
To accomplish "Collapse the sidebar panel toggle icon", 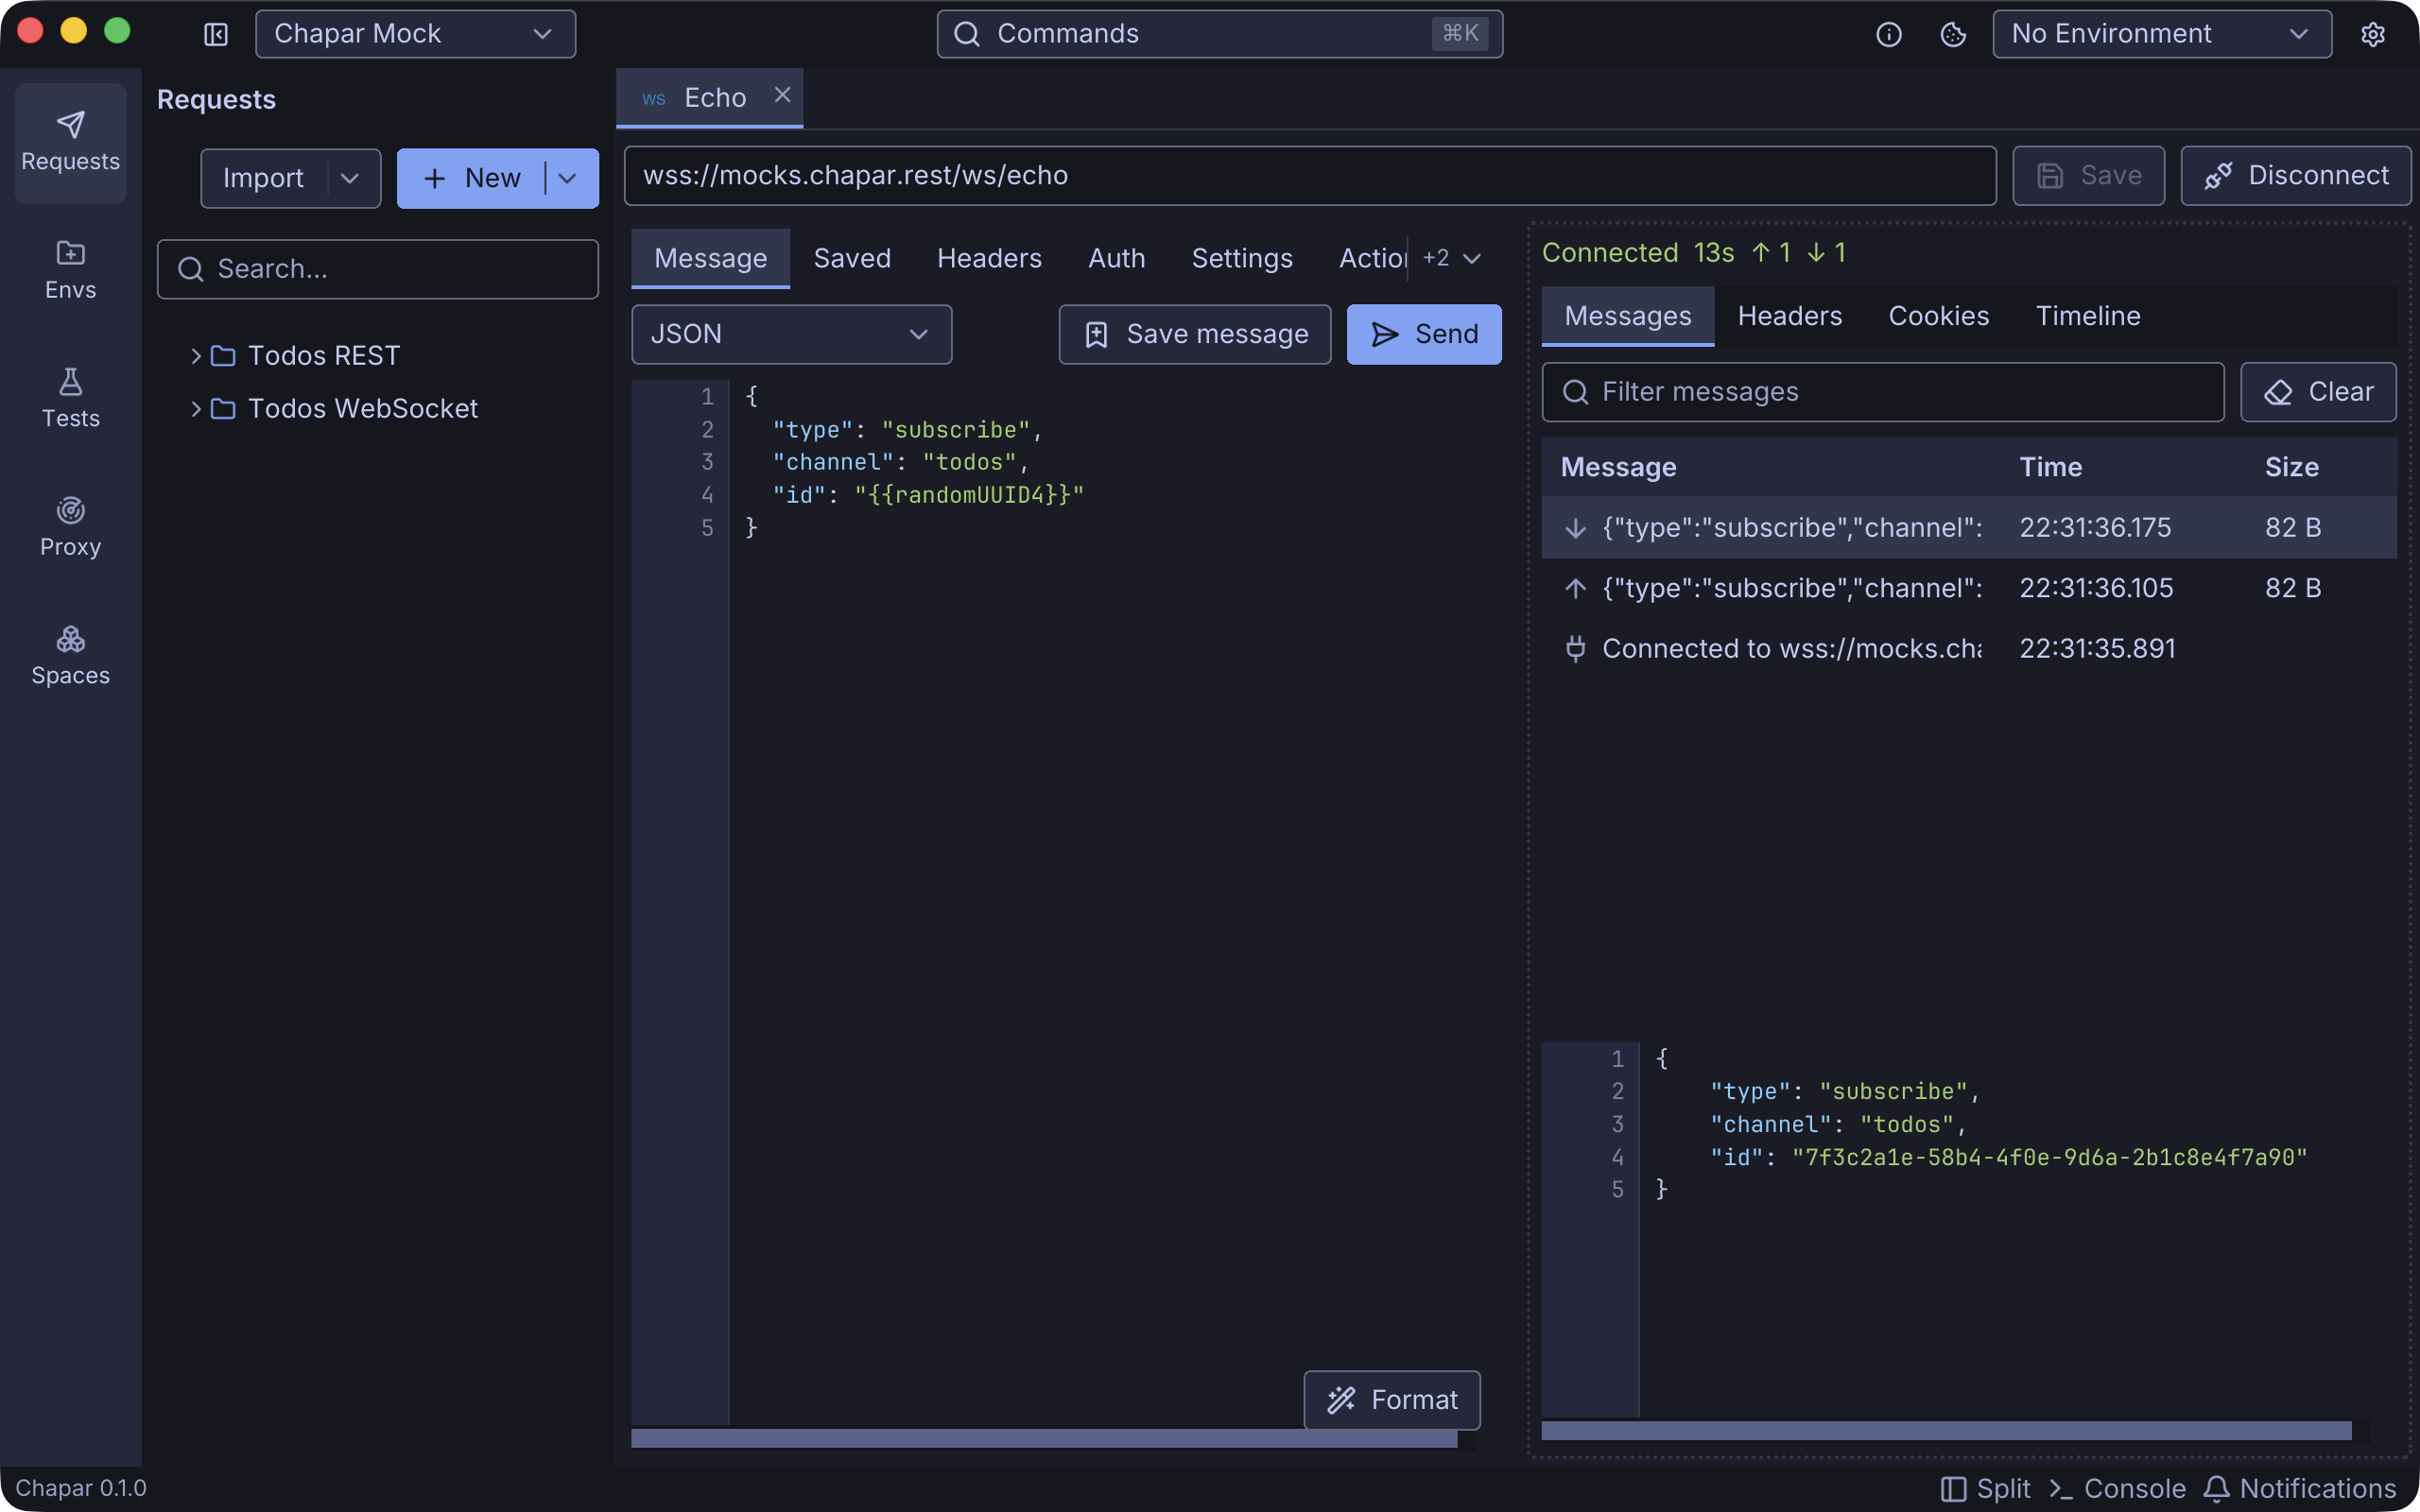I will 215,35.
